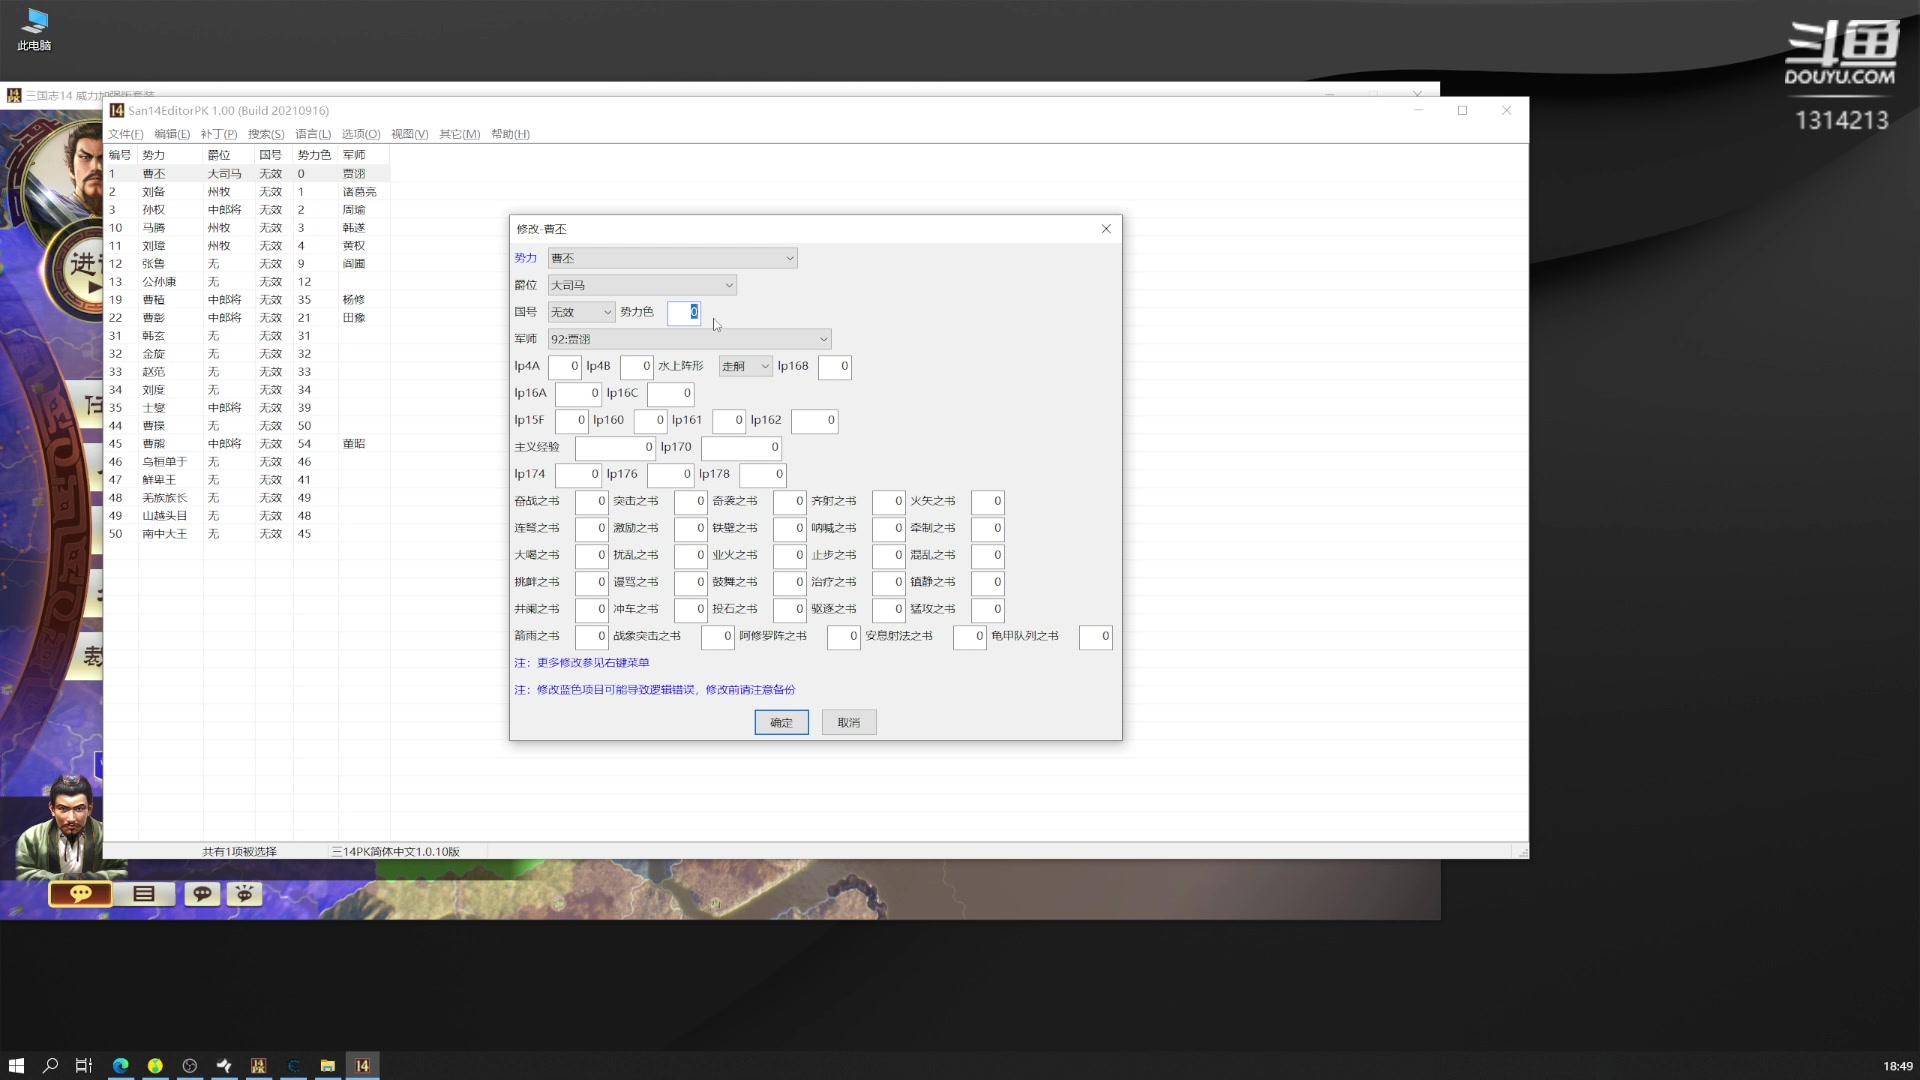Click the lp4A input field
The width and height of the screenshot is (1920, 1080).
565,366
